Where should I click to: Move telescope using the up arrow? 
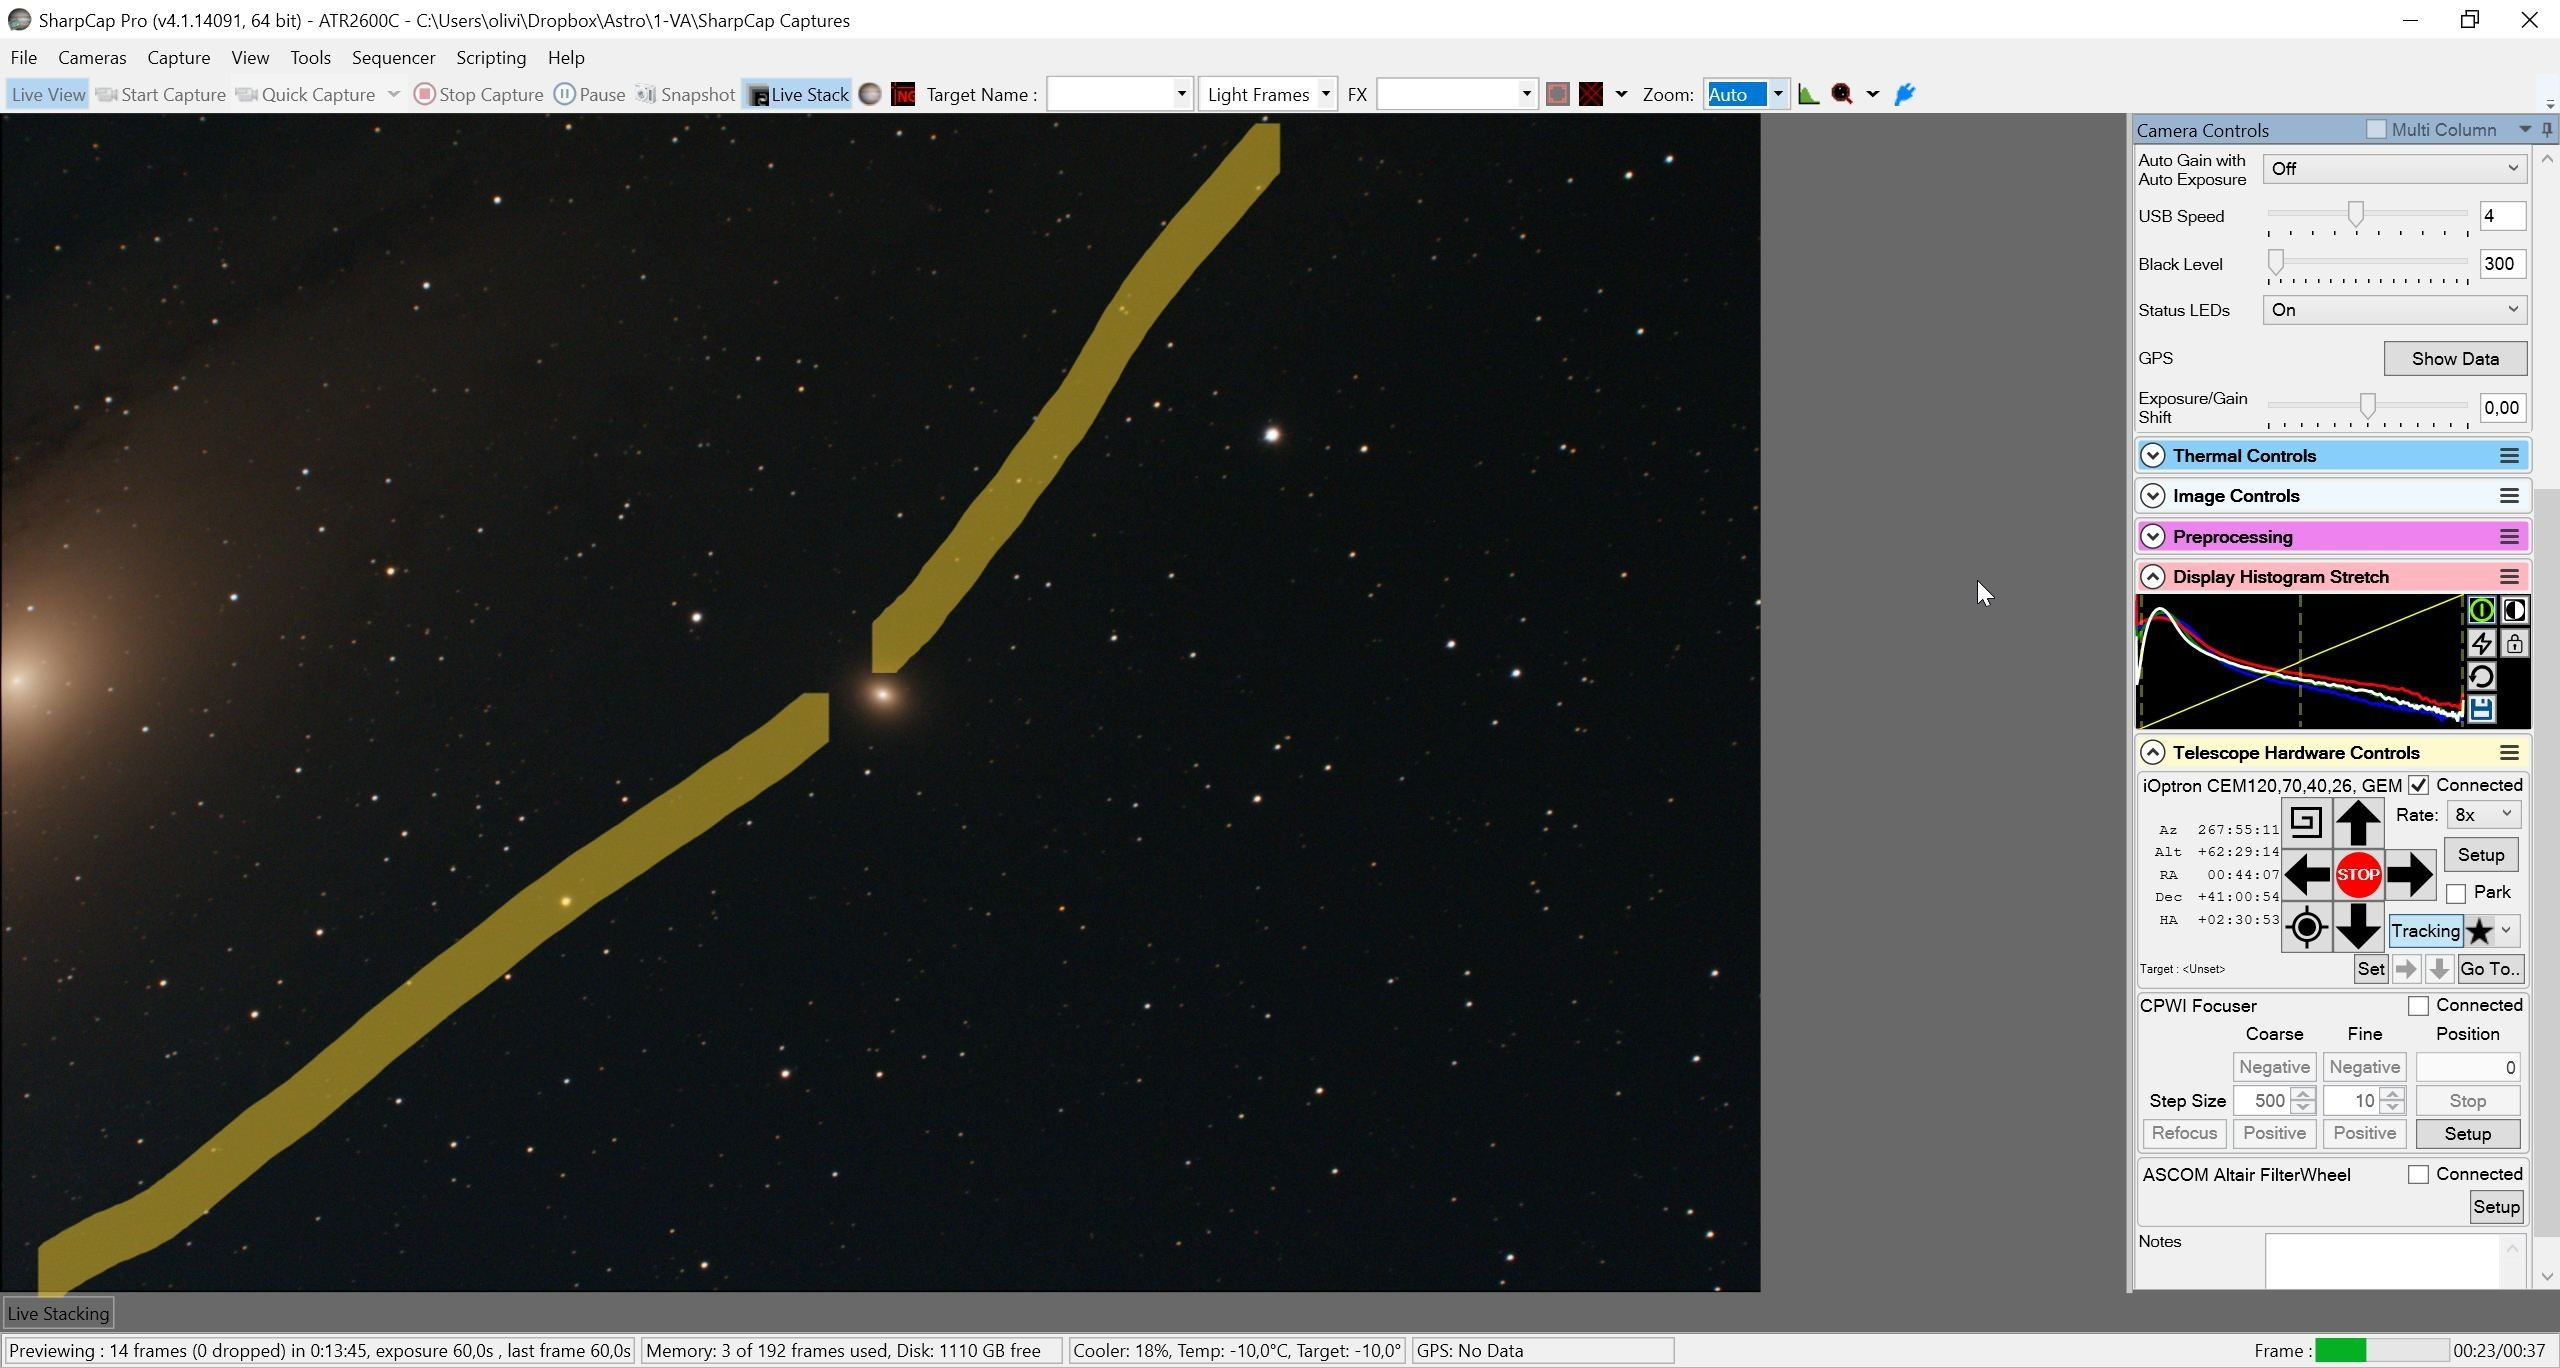pyautogui.click(x=2357, y=822)
